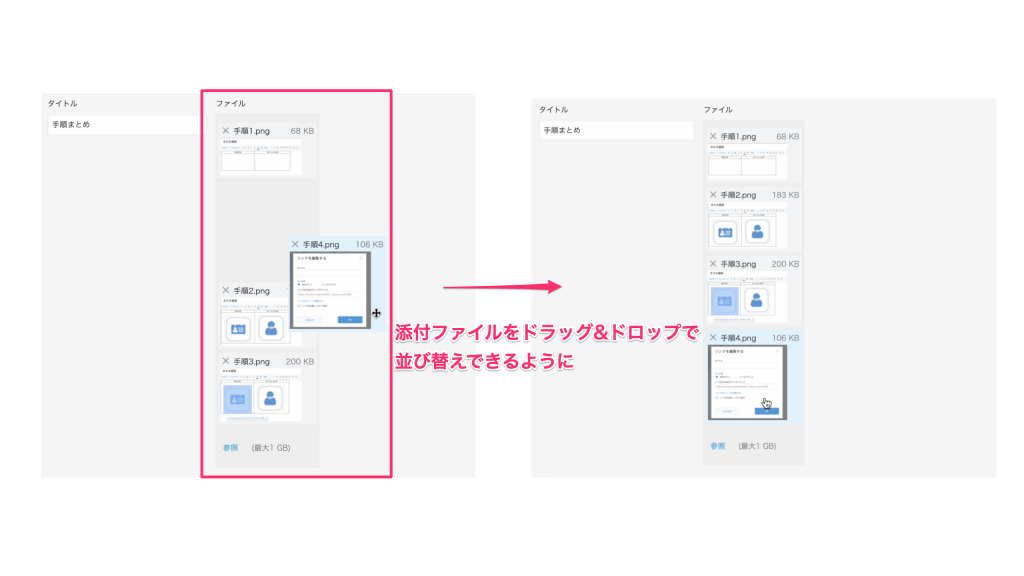
Task: Remove 手順3.png in the left panel
Action: coord(226,361)
